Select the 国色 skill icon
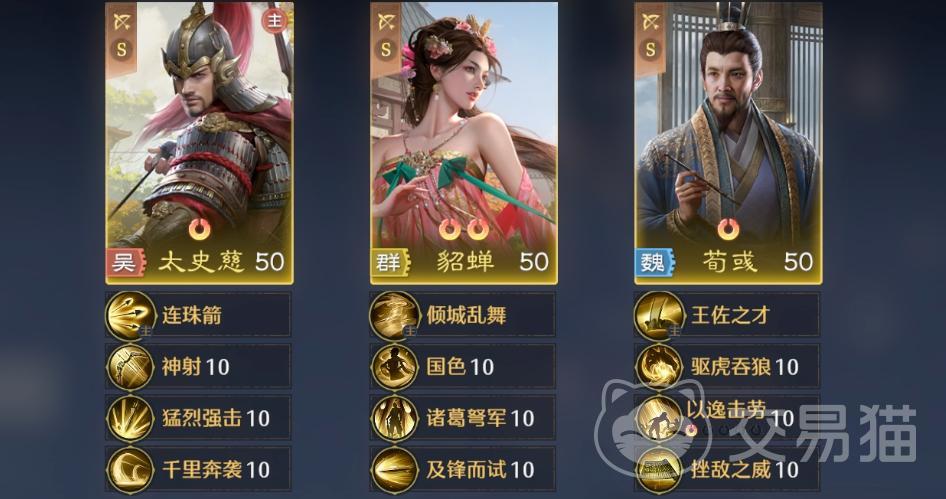The image size is (946, 499). 395,367
